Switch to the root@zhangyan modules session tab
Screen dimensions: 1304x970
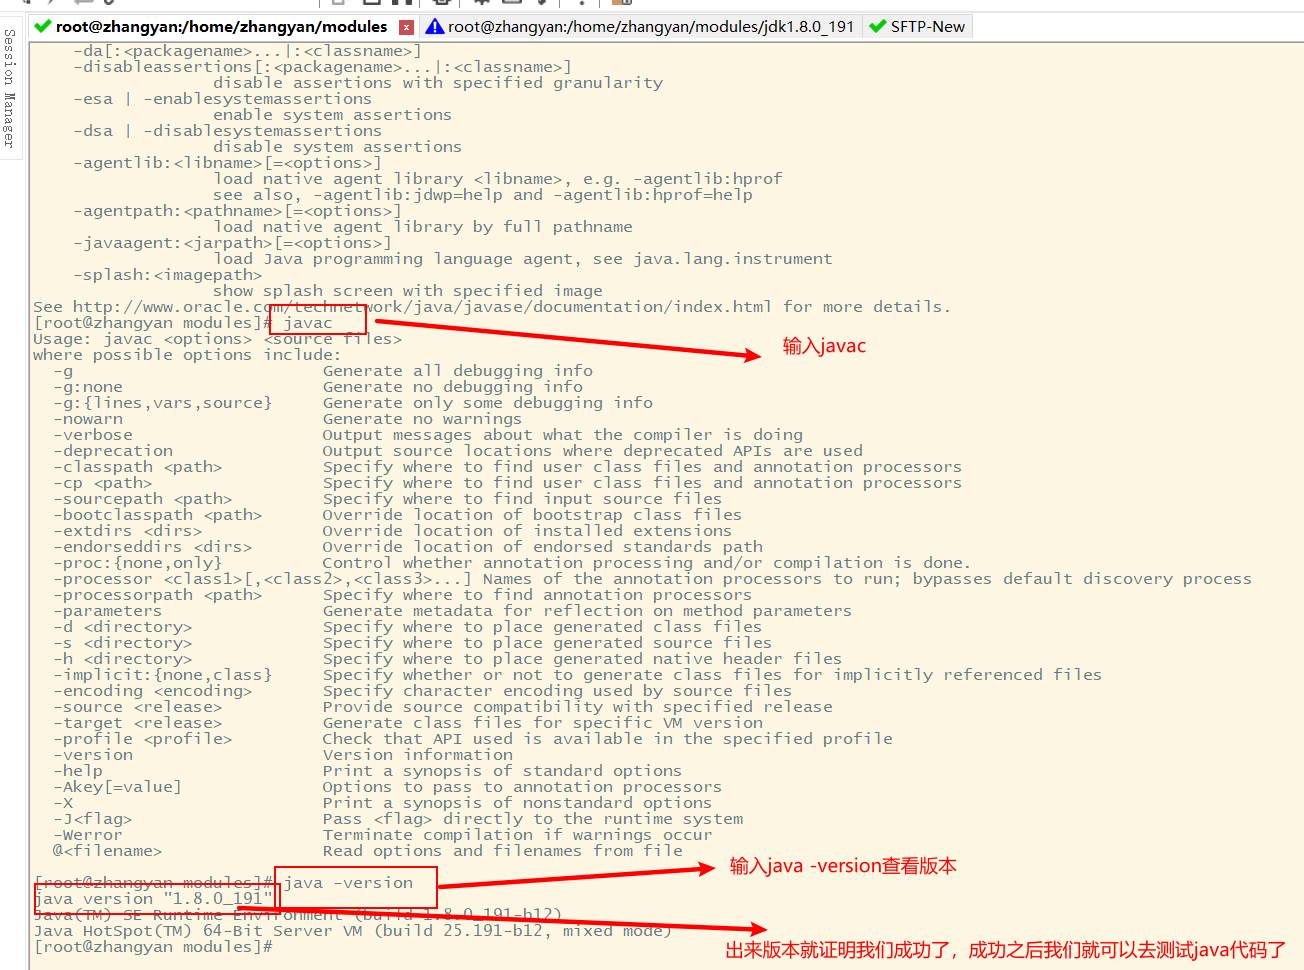tap(221, 26)
